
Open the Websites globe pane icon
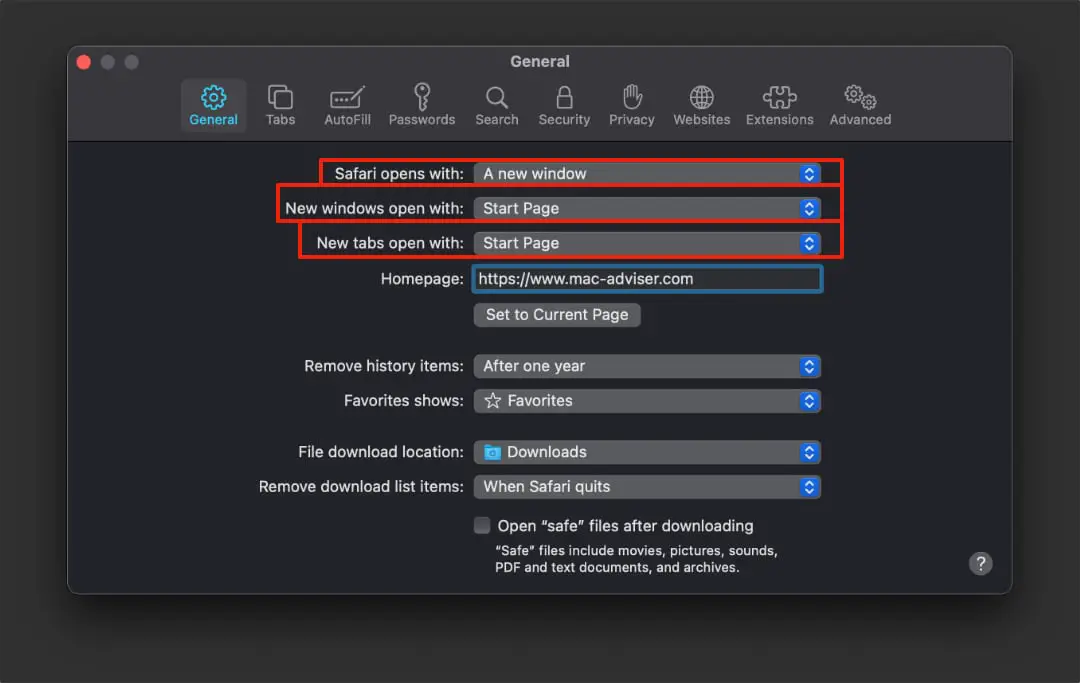701,98
